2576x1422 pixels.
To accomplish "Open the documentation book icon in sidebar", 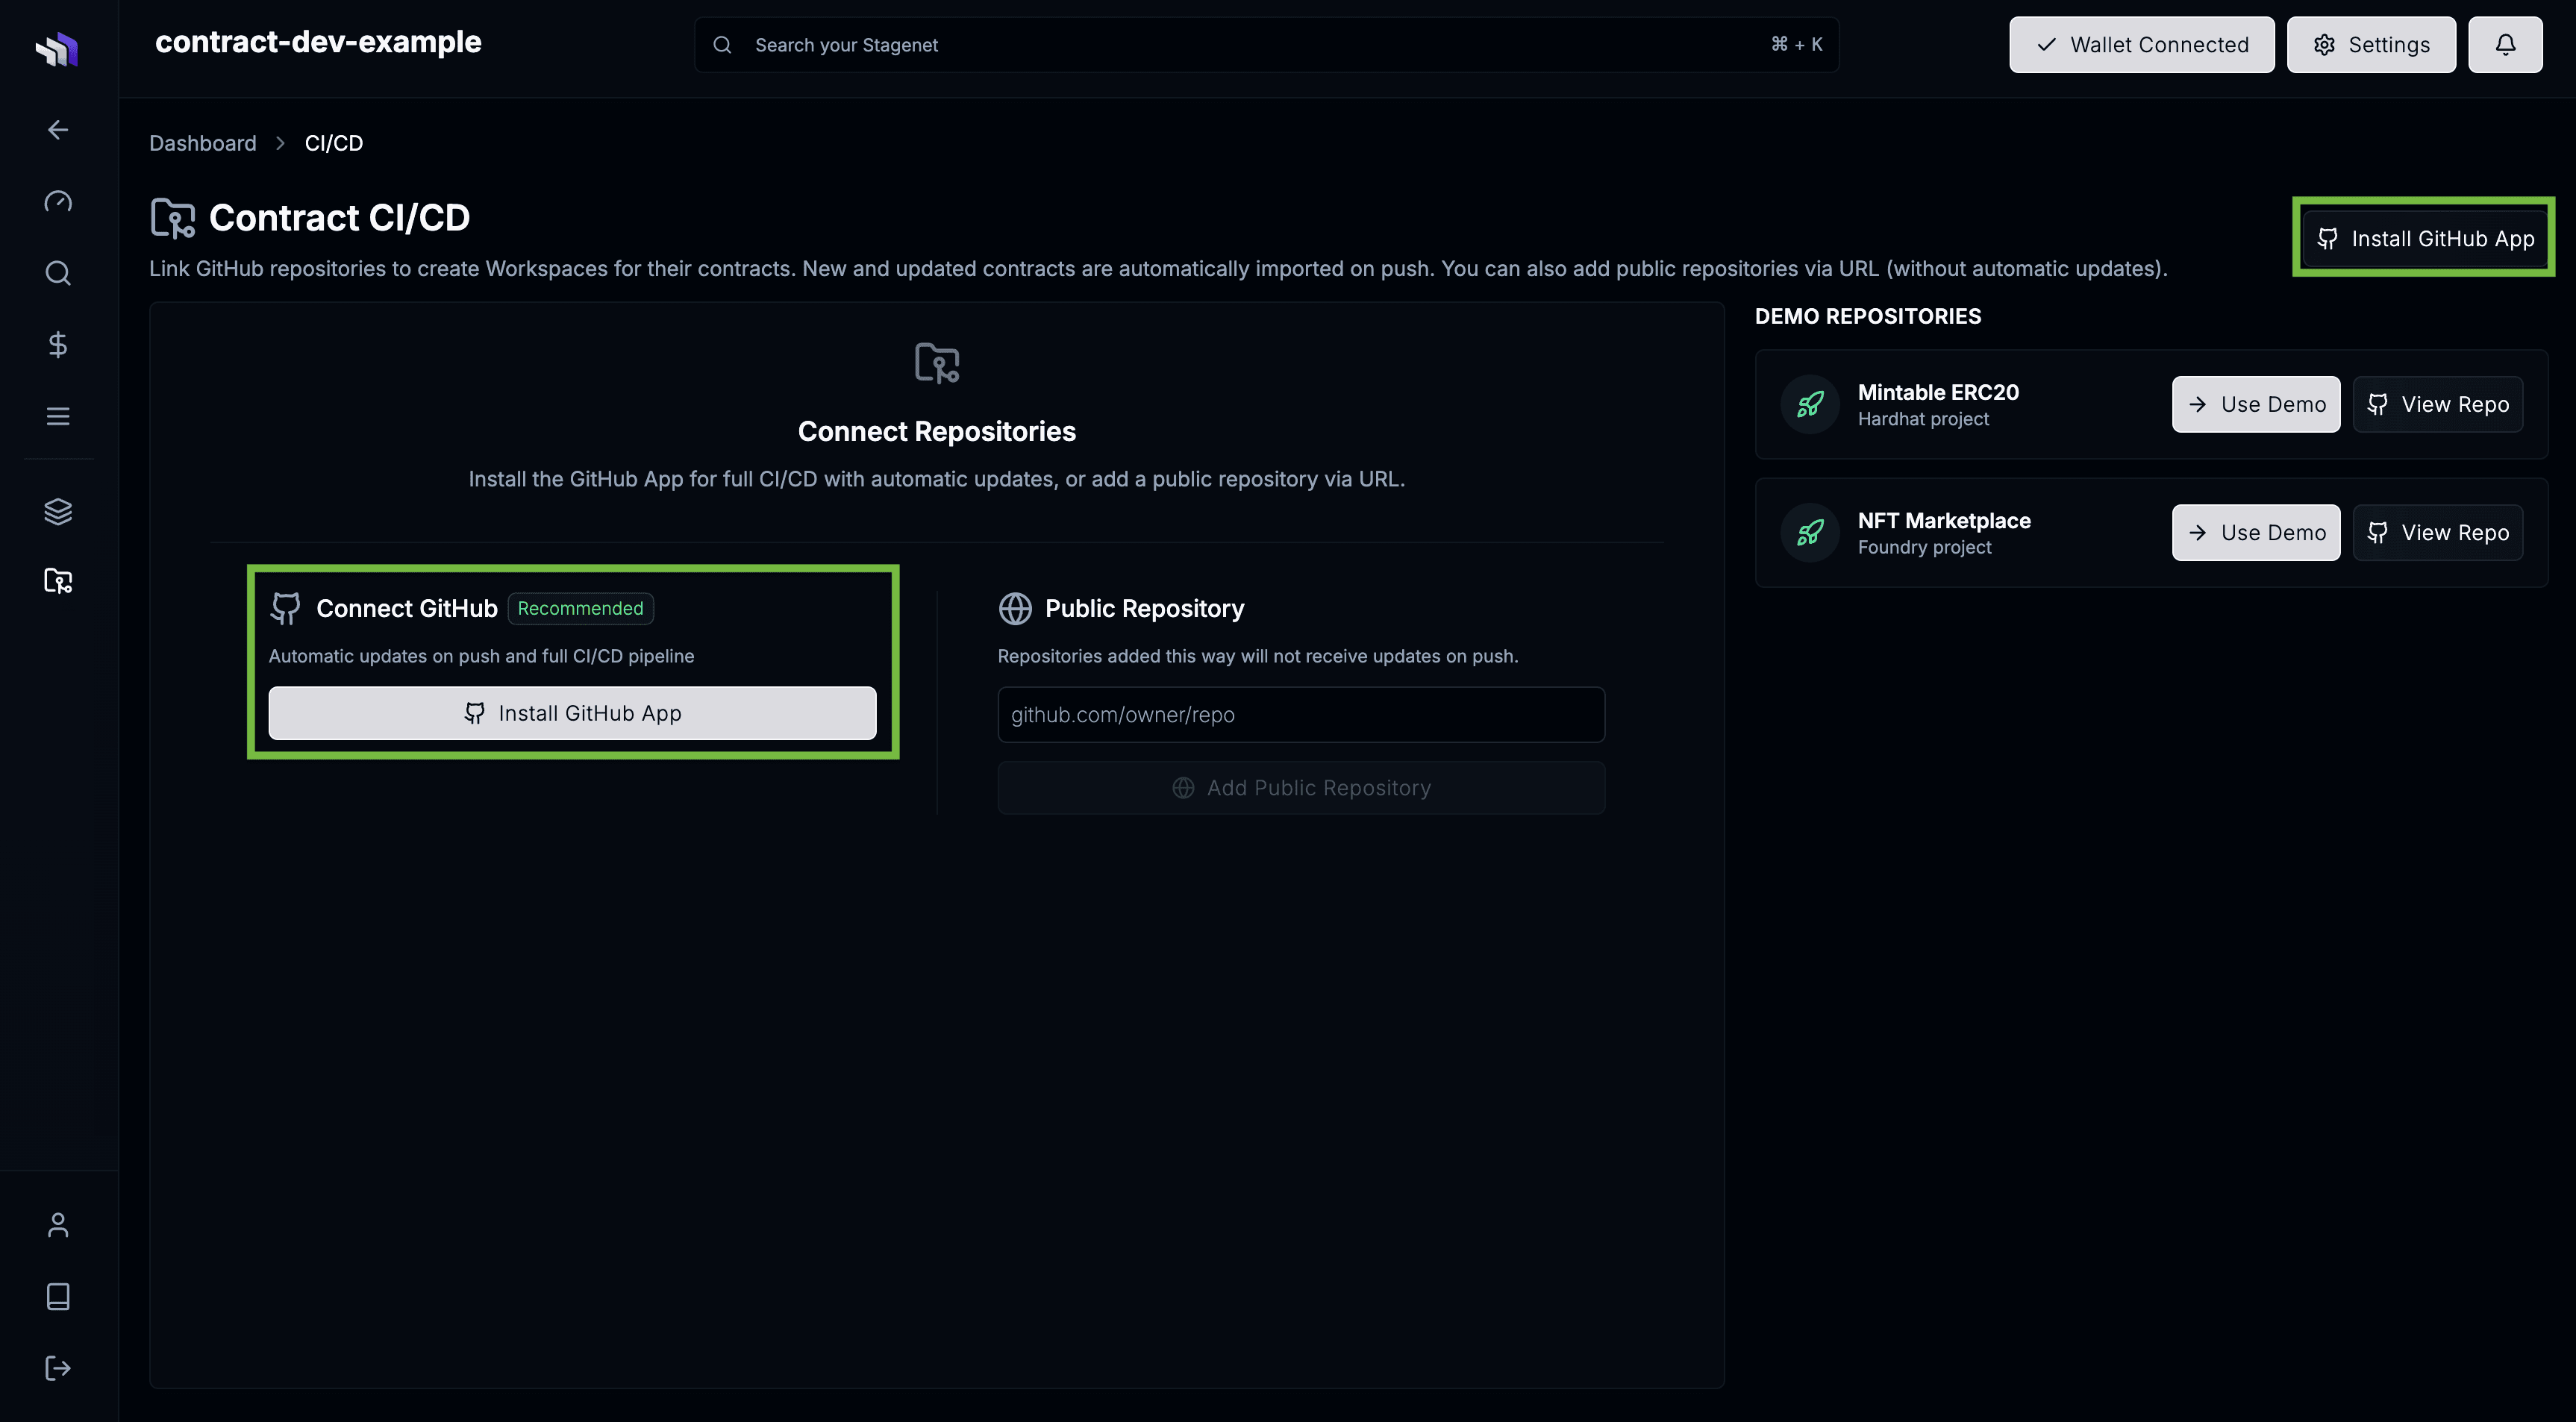I will 58,1296.
